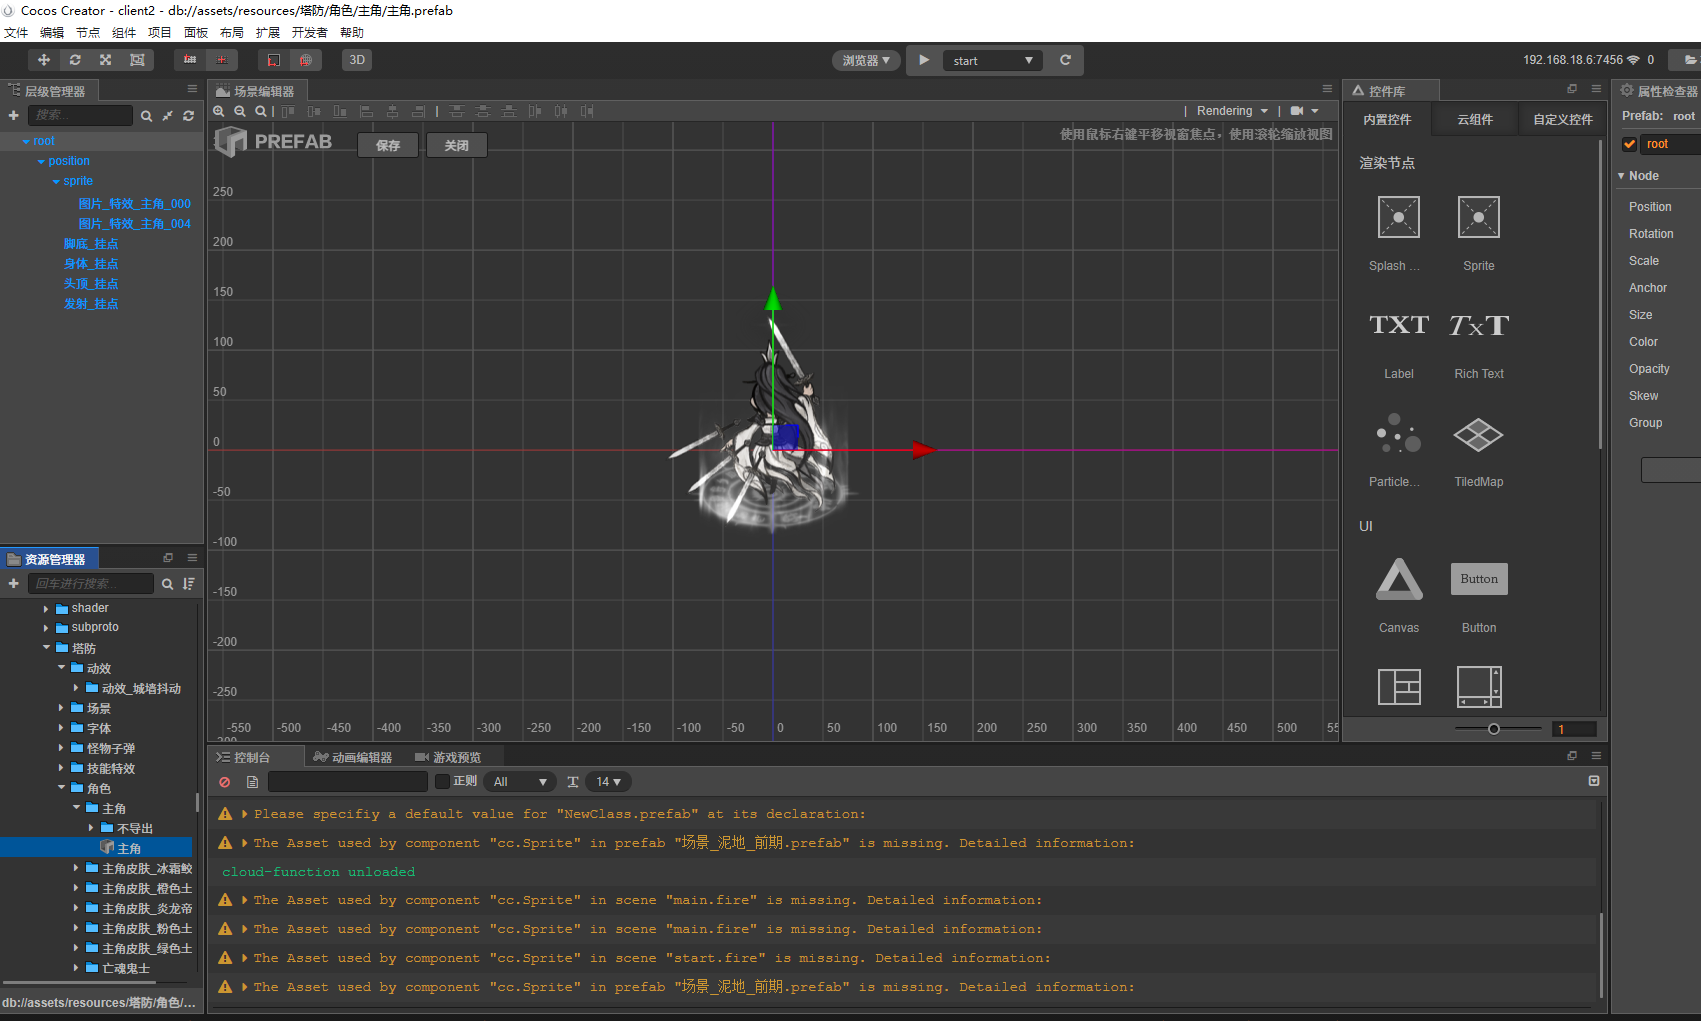Select the rotate transform tool

[75, 60]
